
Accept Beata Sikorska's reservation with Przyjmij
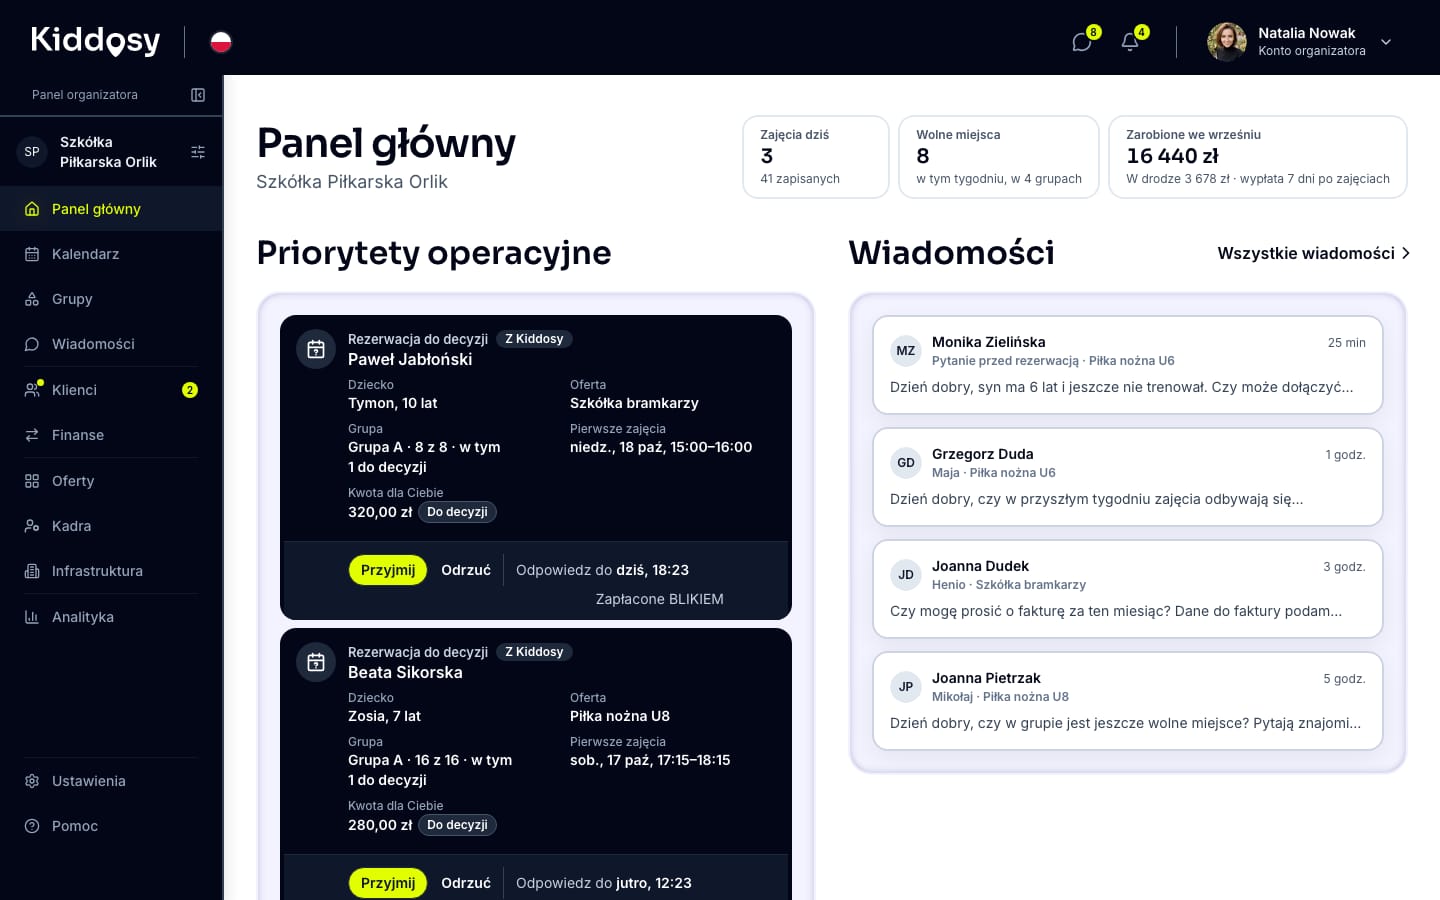(x=388, y=883)
